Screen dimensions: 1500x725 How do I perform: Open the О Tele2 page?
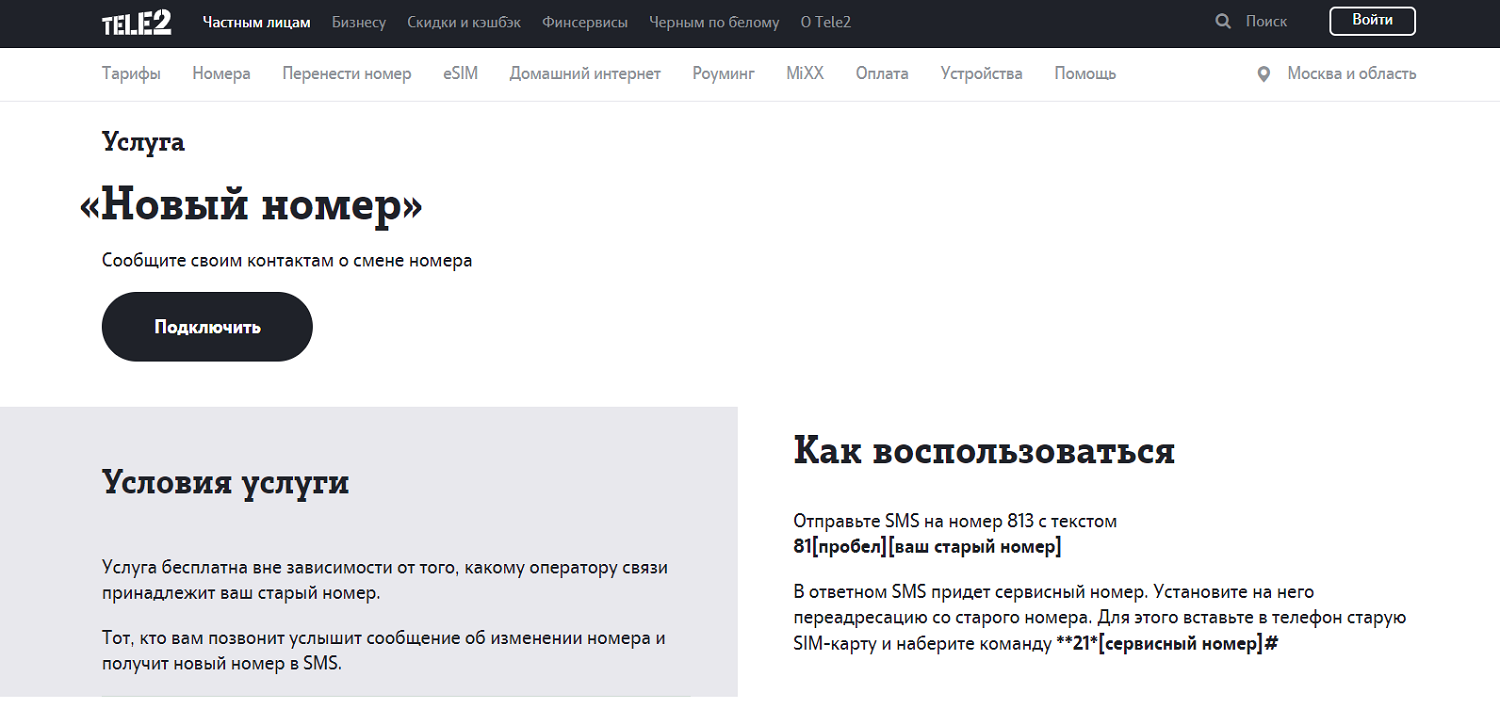pyautogui.click(x=826, y=22)
